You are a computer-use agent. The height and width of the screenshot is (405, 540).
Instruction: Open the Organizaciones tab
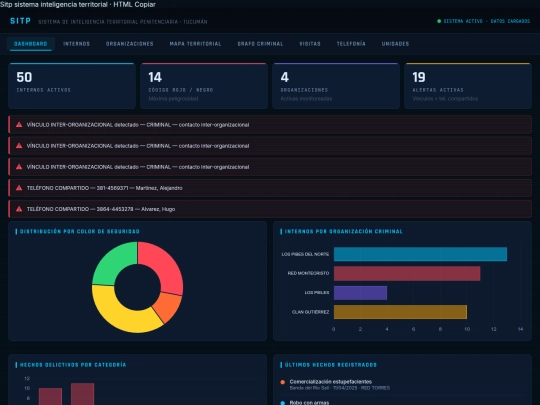(129, 44)
